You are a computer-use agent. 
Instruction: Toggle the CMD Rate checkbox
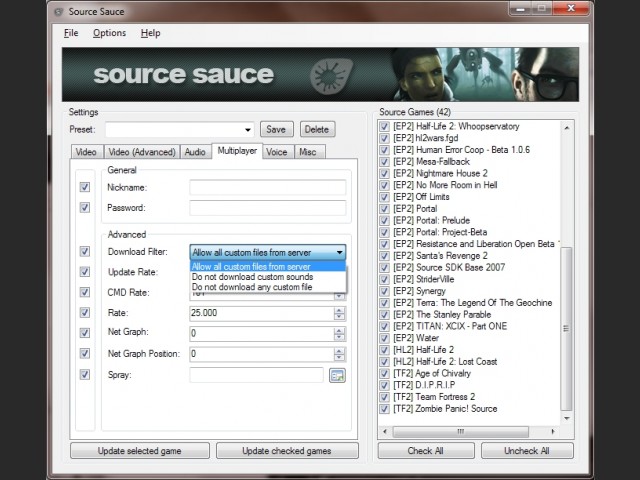tap(84, 292)
